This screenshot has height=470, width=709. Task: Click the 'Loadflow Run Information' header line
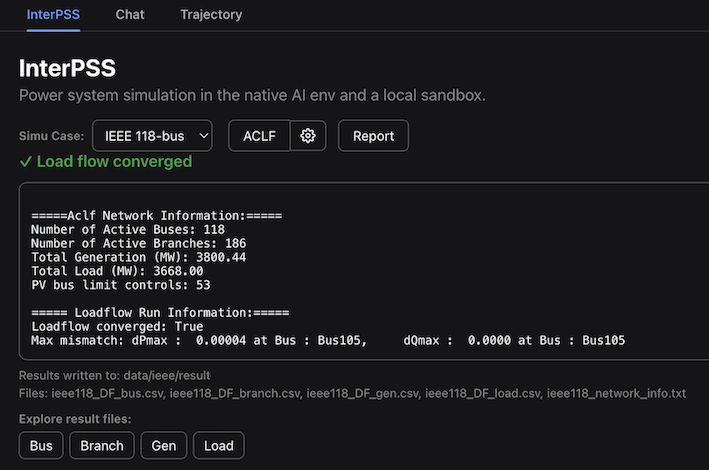point(160,313)
